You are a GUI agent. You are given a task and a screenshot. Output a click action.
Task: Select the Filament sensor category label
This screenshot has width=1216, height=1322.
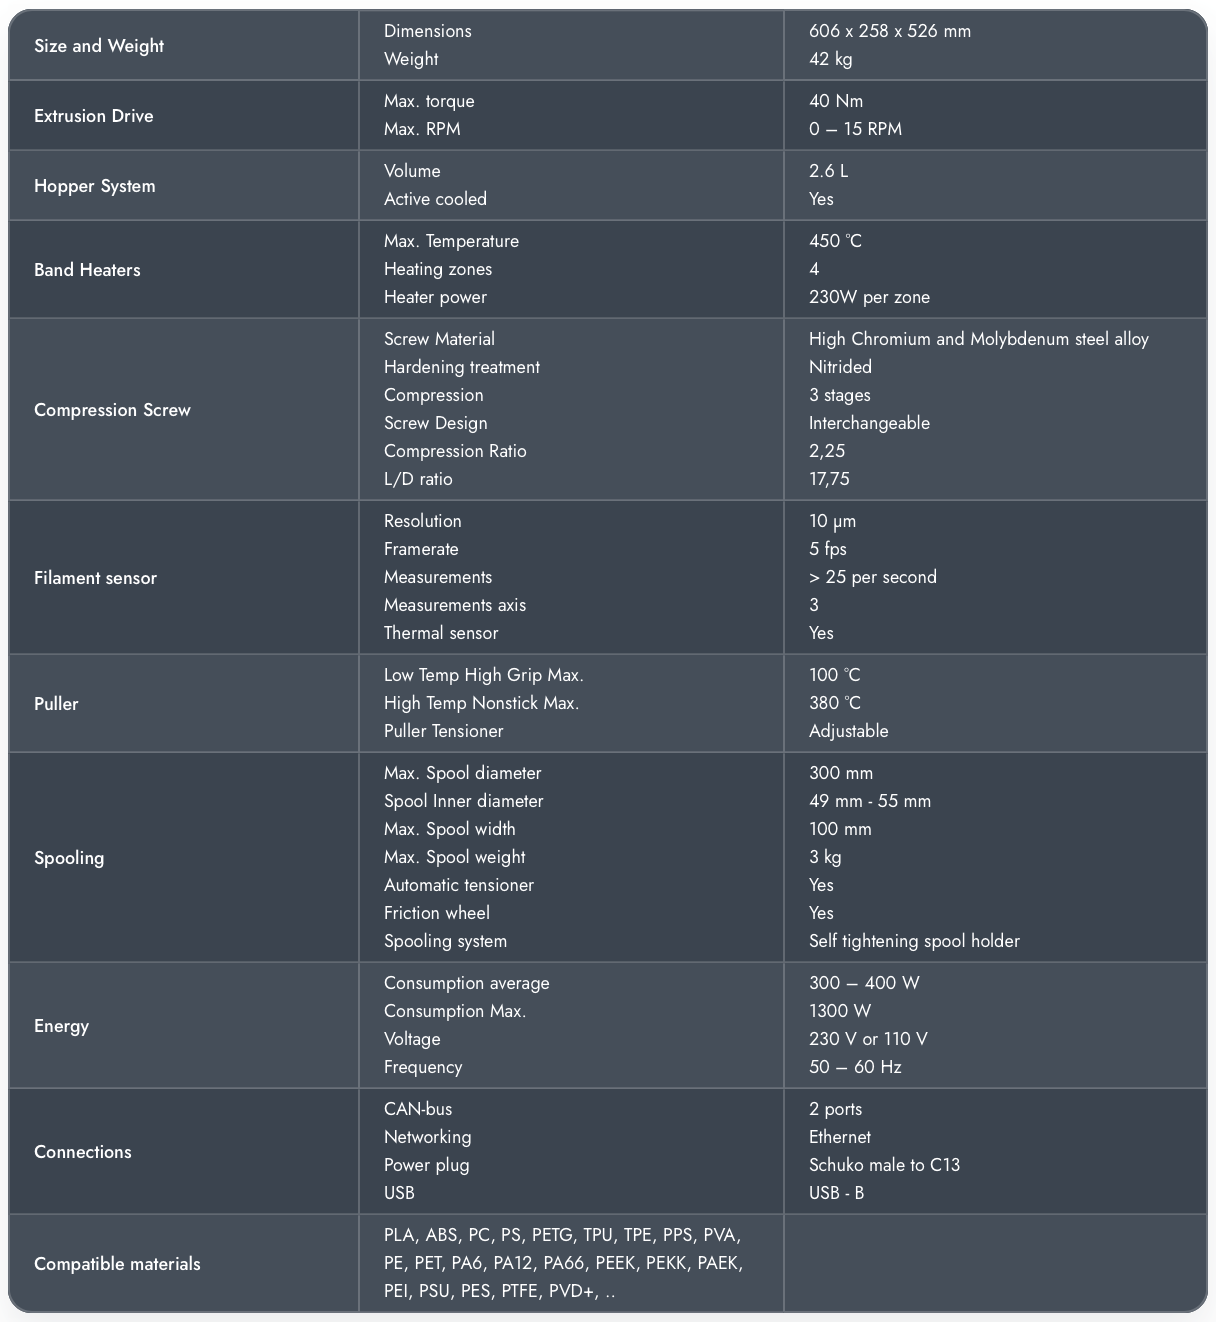click(x=95, y=578)
